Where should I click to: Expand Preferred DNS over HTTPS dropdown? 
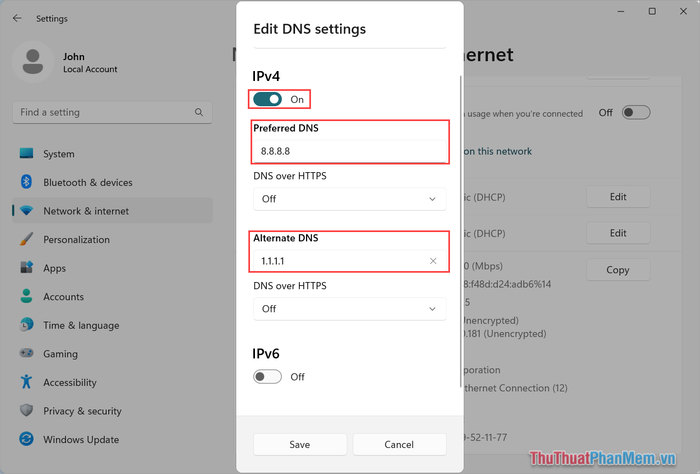(x=350, y=199)
